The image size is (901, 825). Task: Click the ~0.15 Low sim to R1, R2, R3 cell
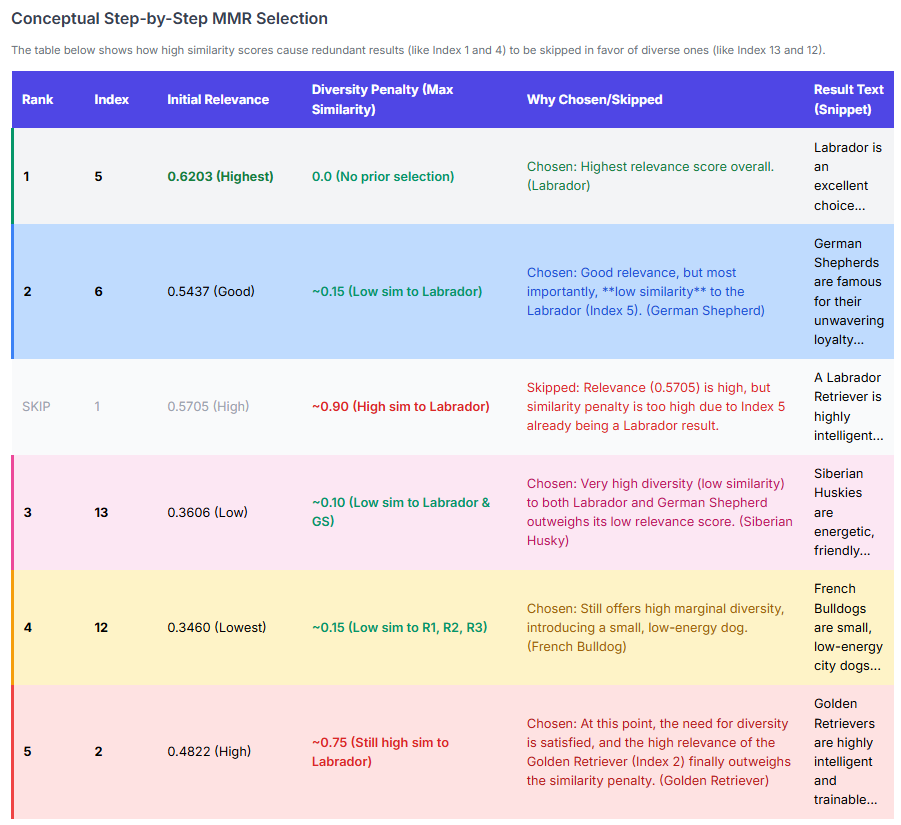pyautogui.click(x=399, y=627)
